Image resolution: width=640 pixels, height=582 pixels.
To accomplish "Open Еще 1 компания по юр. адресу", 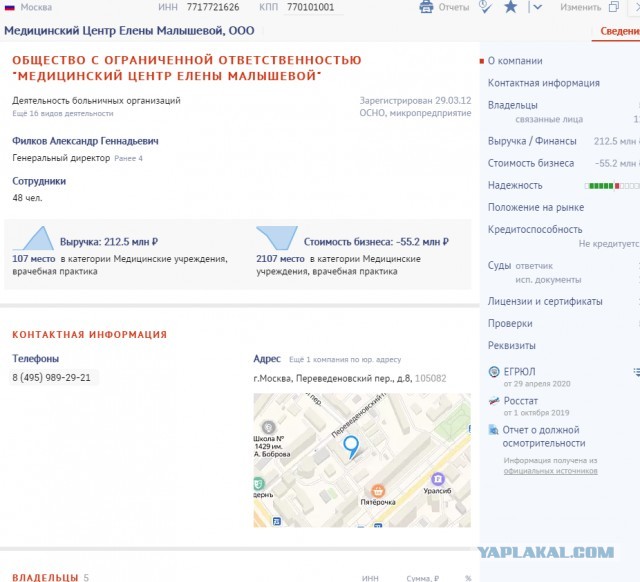I will (x=345, y=360).
